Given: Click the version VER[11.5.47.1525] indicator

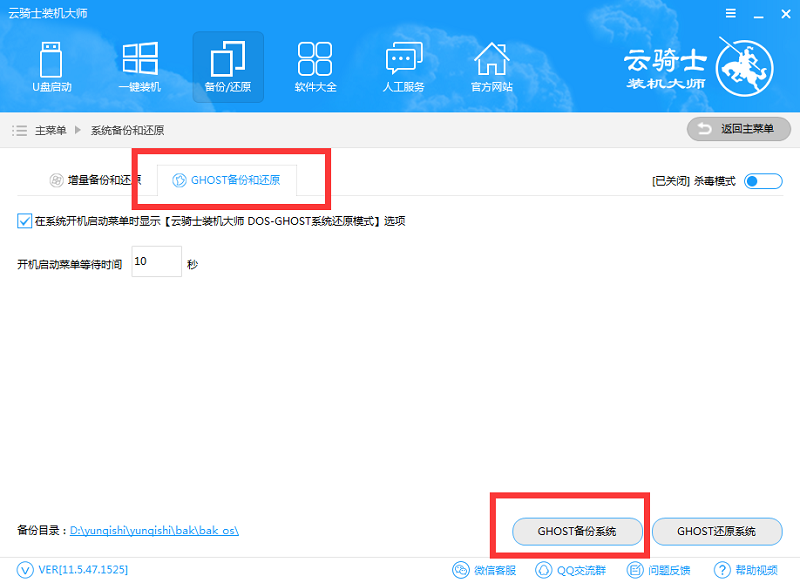Looking at the screenshot, I should [x=72, y=570].
